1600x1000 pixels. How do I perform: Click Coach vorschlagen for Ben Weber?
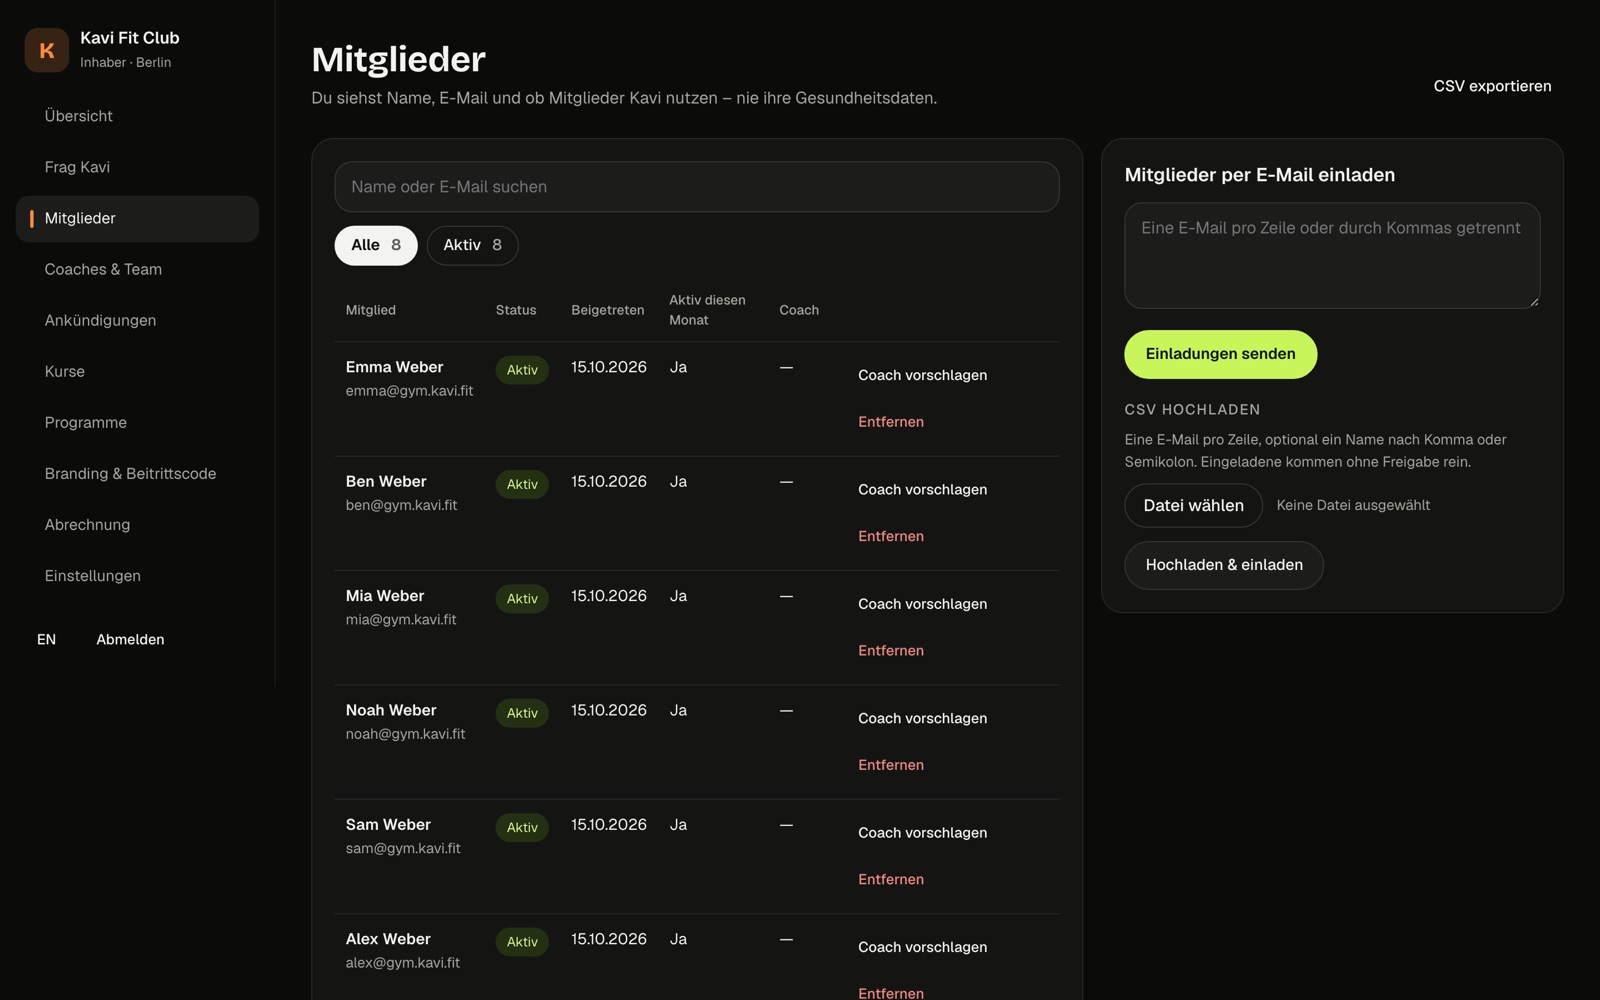pos(922,489)
